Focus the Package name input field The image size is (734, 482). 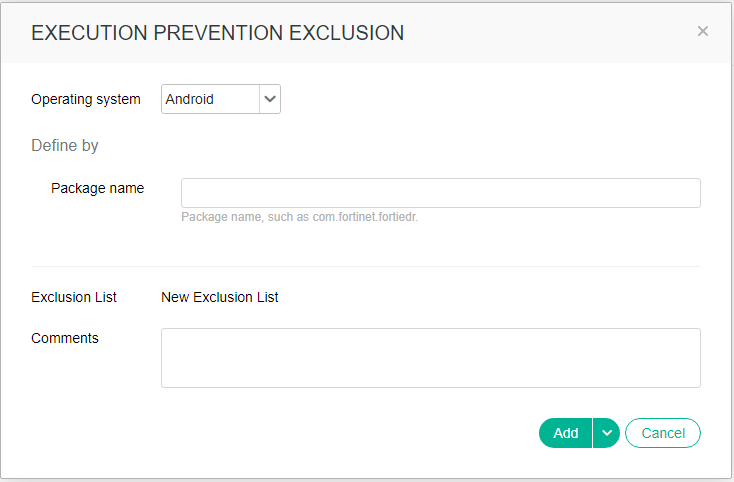440,193
